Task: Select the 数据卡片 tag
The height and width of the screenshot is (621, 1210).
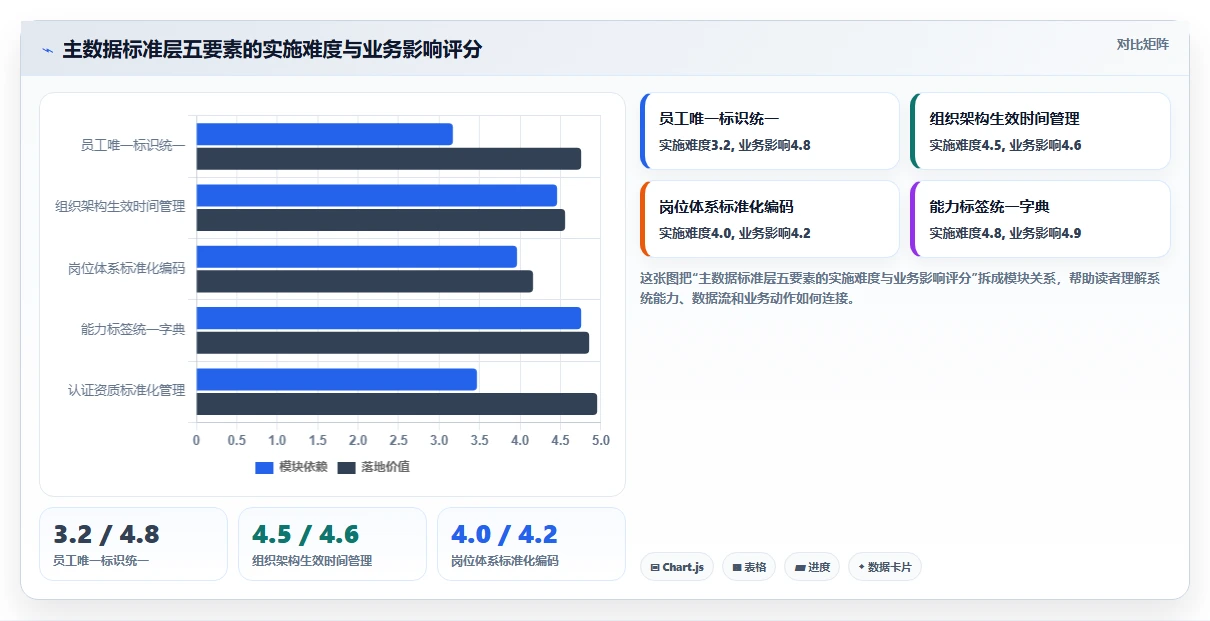Action: [x=884, y=567]
